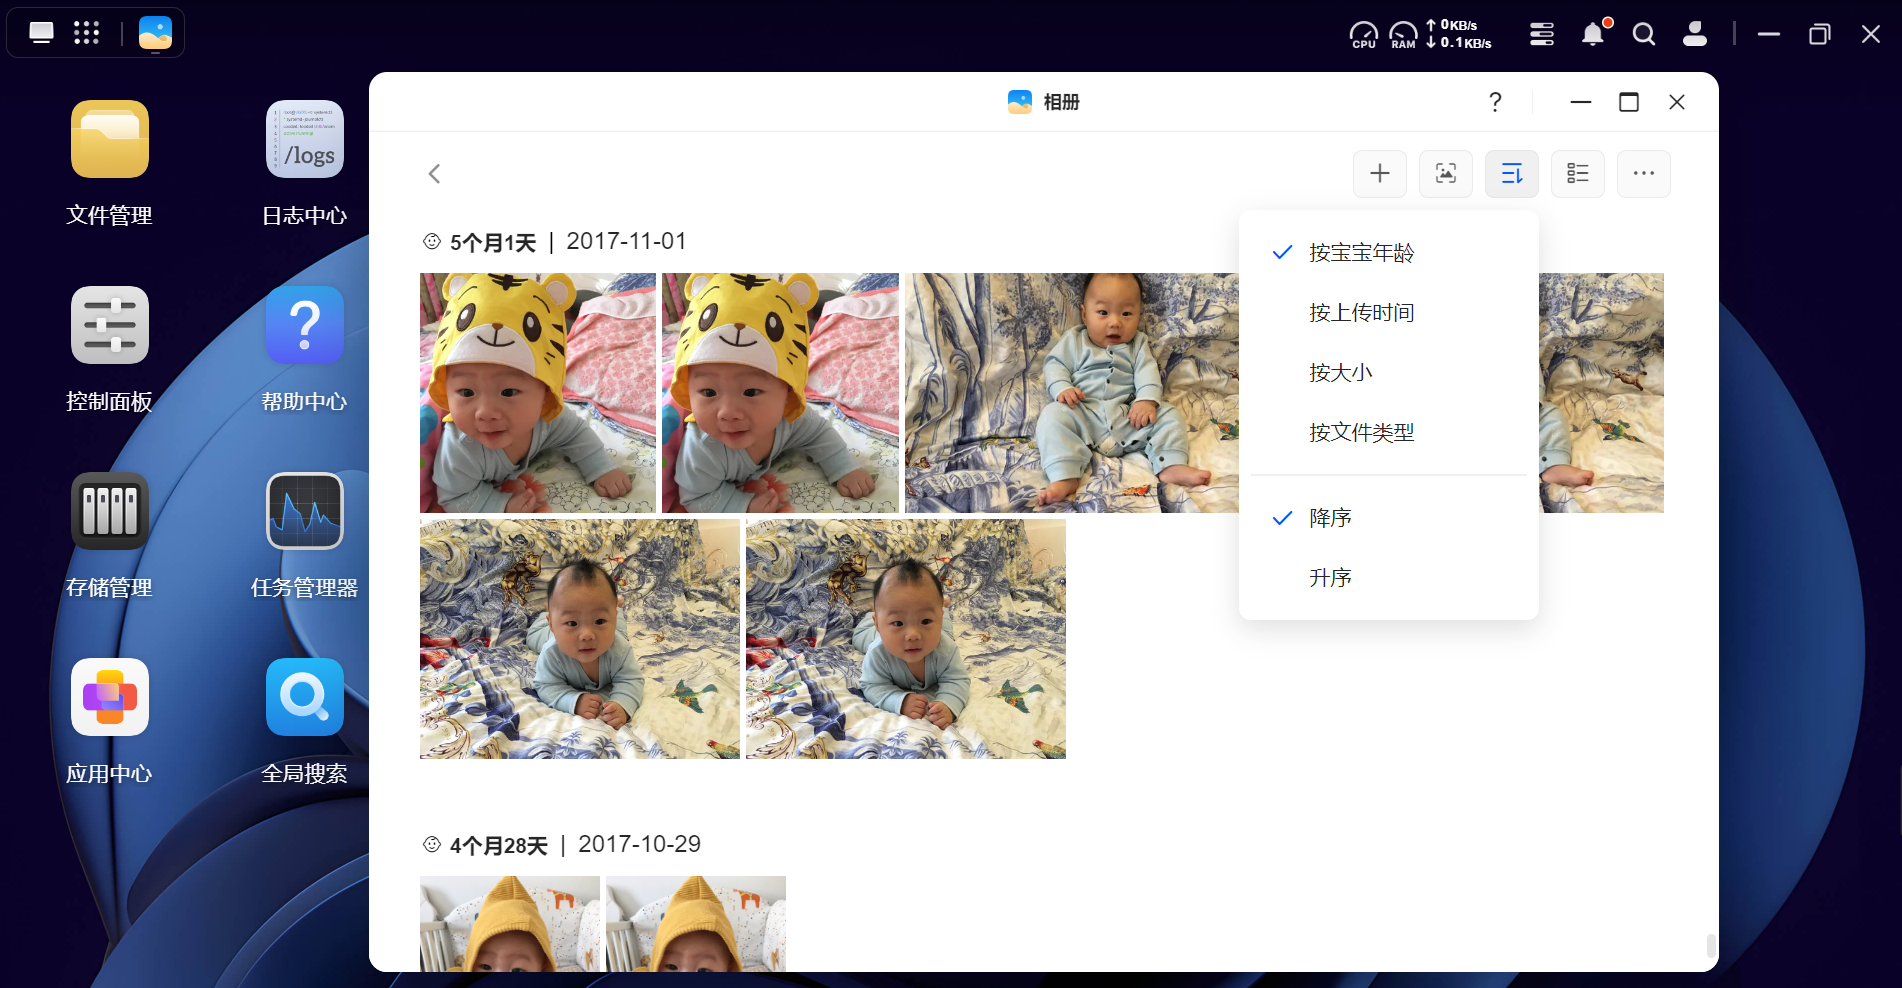1902x988 pixels.
Task: Open the 日志中心 logs icon
Action: click(x=305, y=139)
